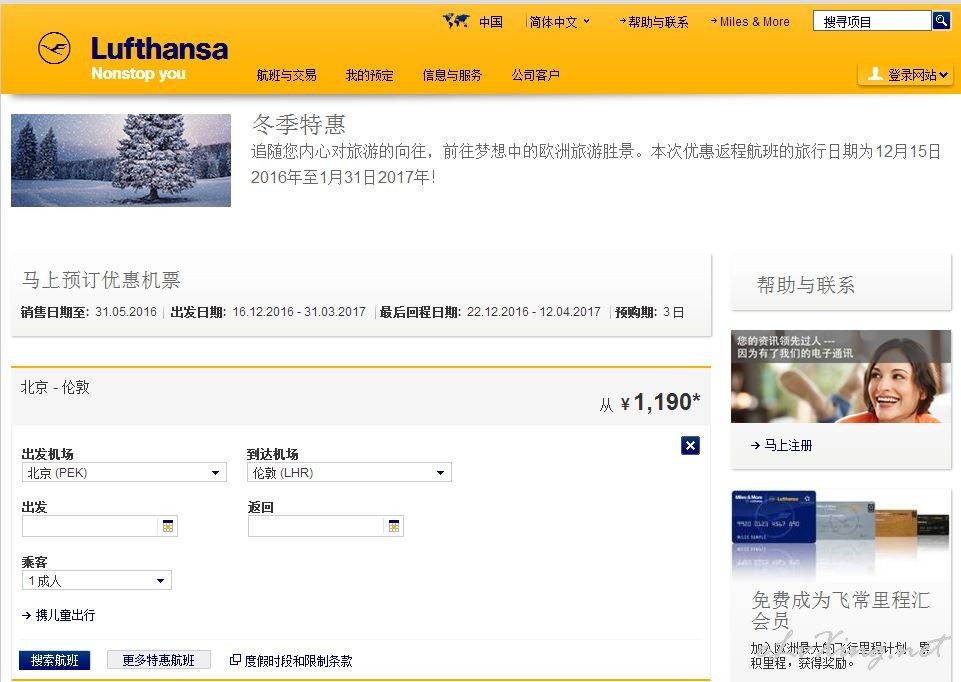This screenshot has height=682, width=961.
Task: Click the 预购期 3 日 text
Action: 650,312
